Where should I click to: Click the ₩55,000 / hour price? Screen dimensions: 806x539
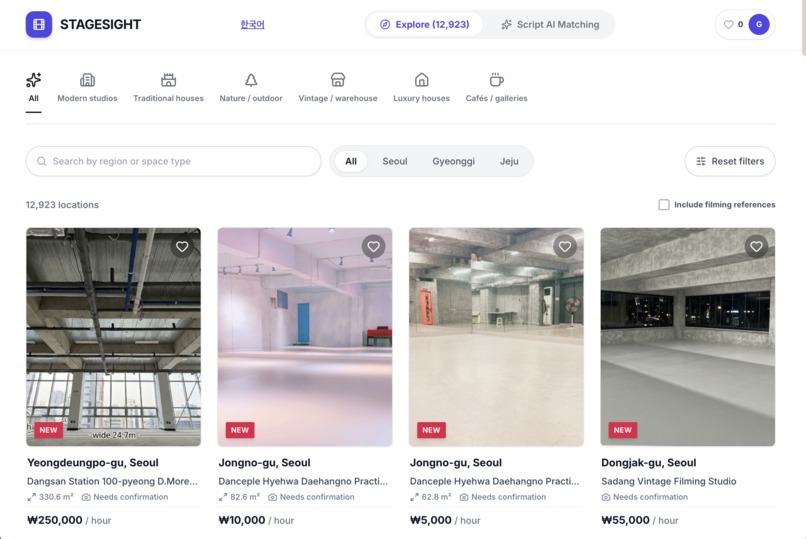[x=639, y=520]
